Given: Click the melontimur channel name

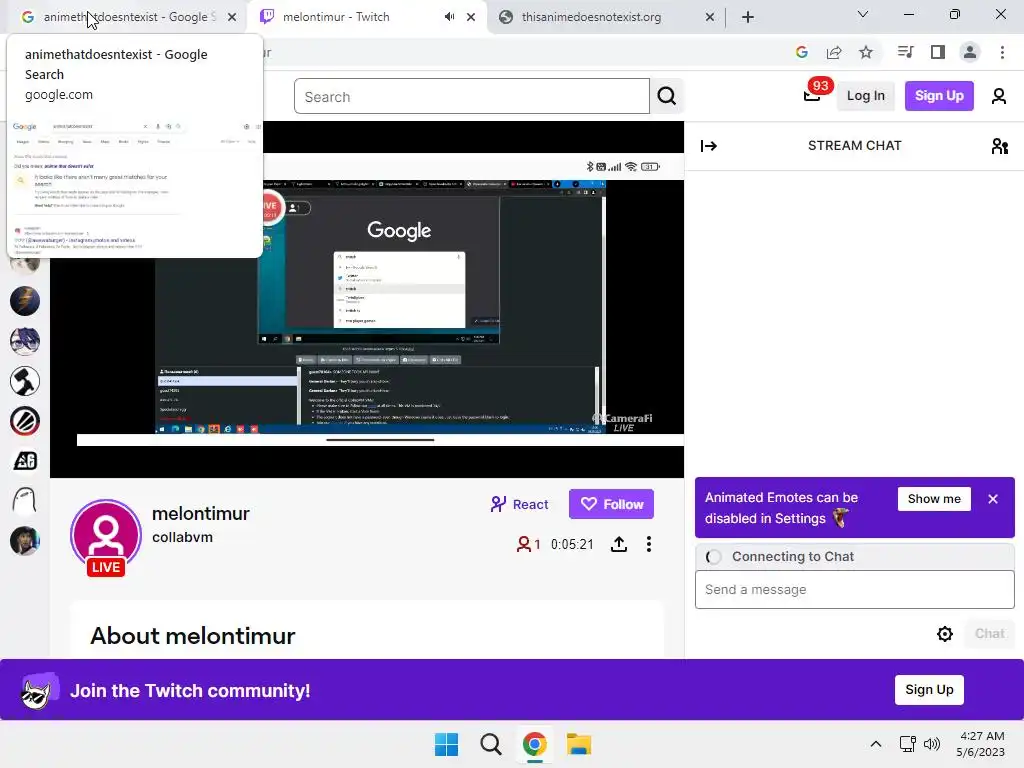Looking at the screenshot, I should click(200, 514).
